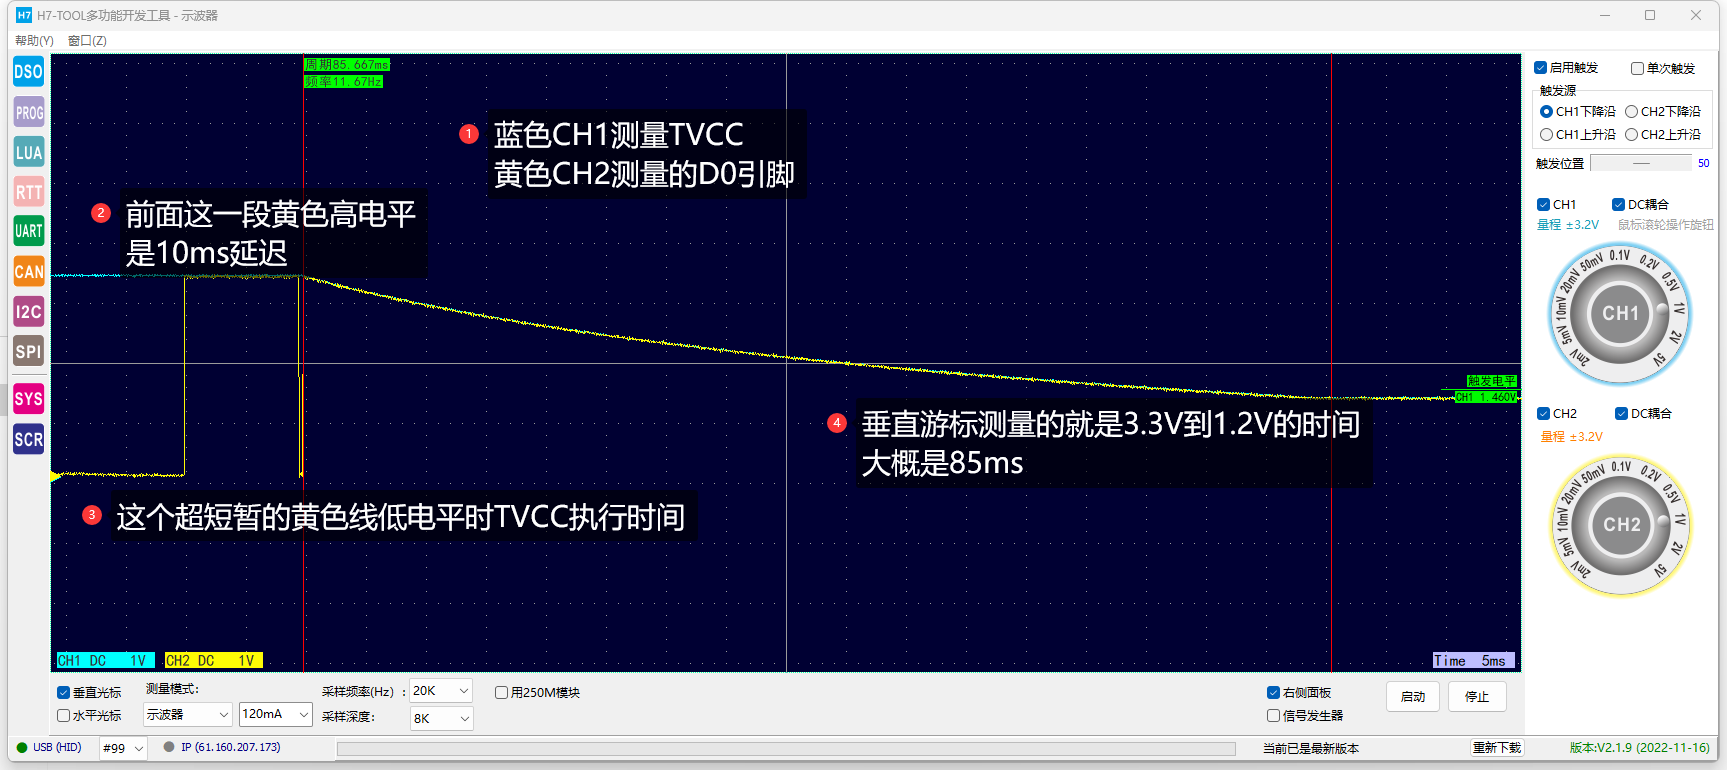Toggle CH2 DC coupling checkbox
Screen dimensions: 1727x770
pos(1621,413)
